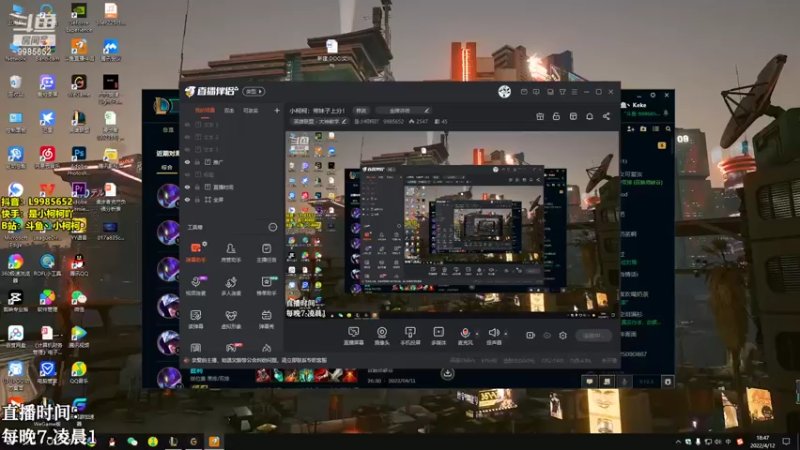Image resolution: width=800 pixels, height=450 pixels.
Task: Click the padlock icon in the stream header
Action: [x=556, y=116]
